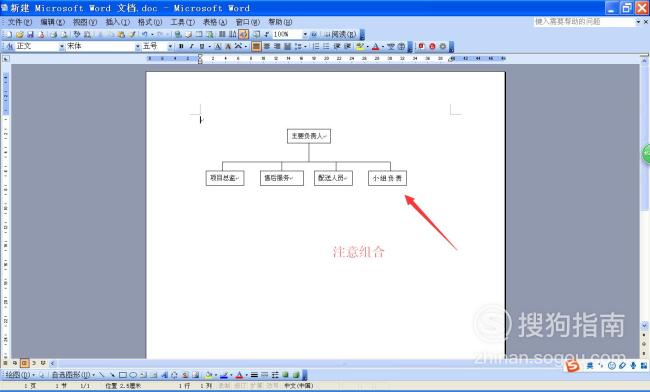Open the 自选图形 AutoShapes menu
650x392 pixels.
(73, 375)
